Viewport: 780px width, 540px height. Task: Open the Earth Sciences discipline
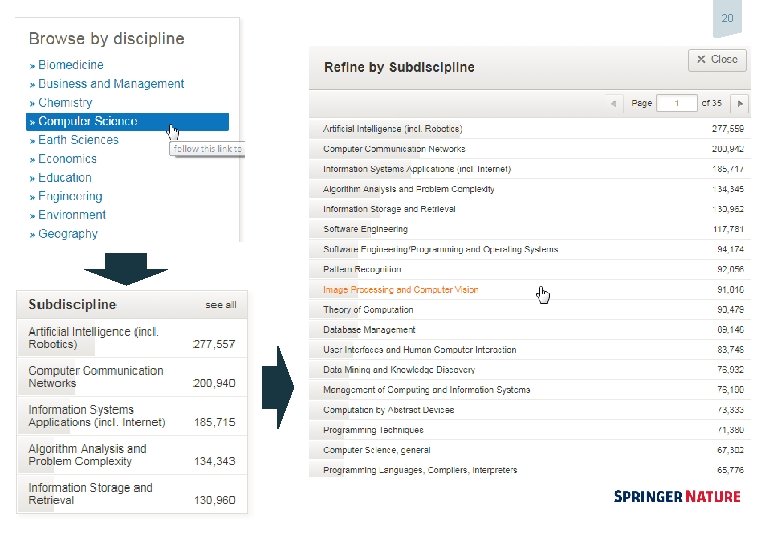coord(78,141)
